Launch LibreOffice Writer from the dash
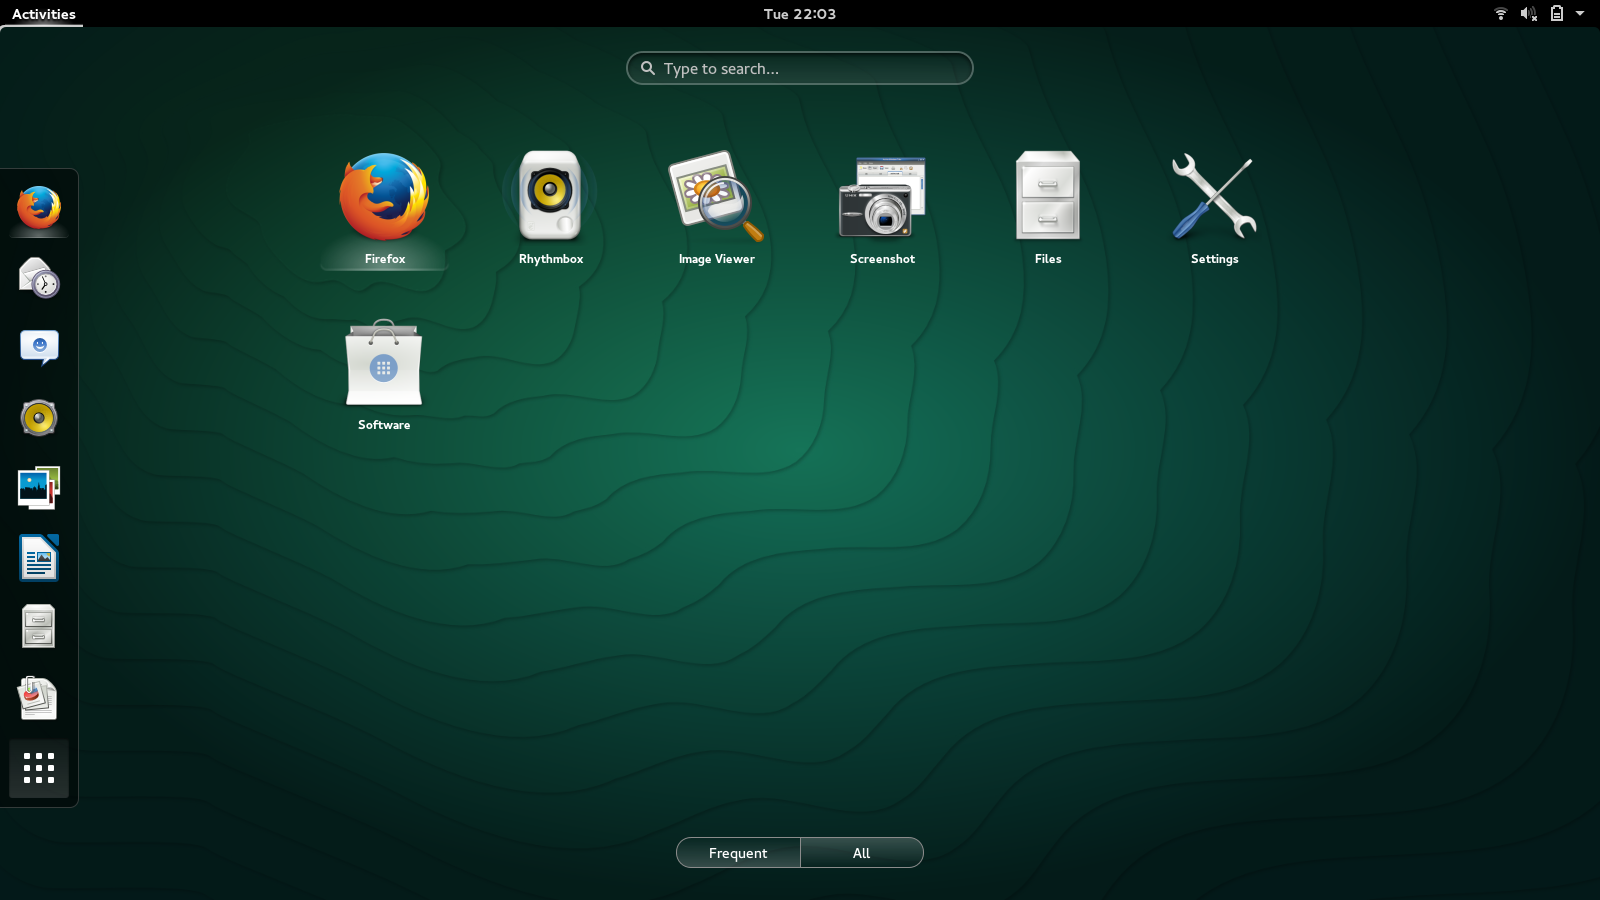The width and height of the screenshot is (1600, 900). [39, 558]
